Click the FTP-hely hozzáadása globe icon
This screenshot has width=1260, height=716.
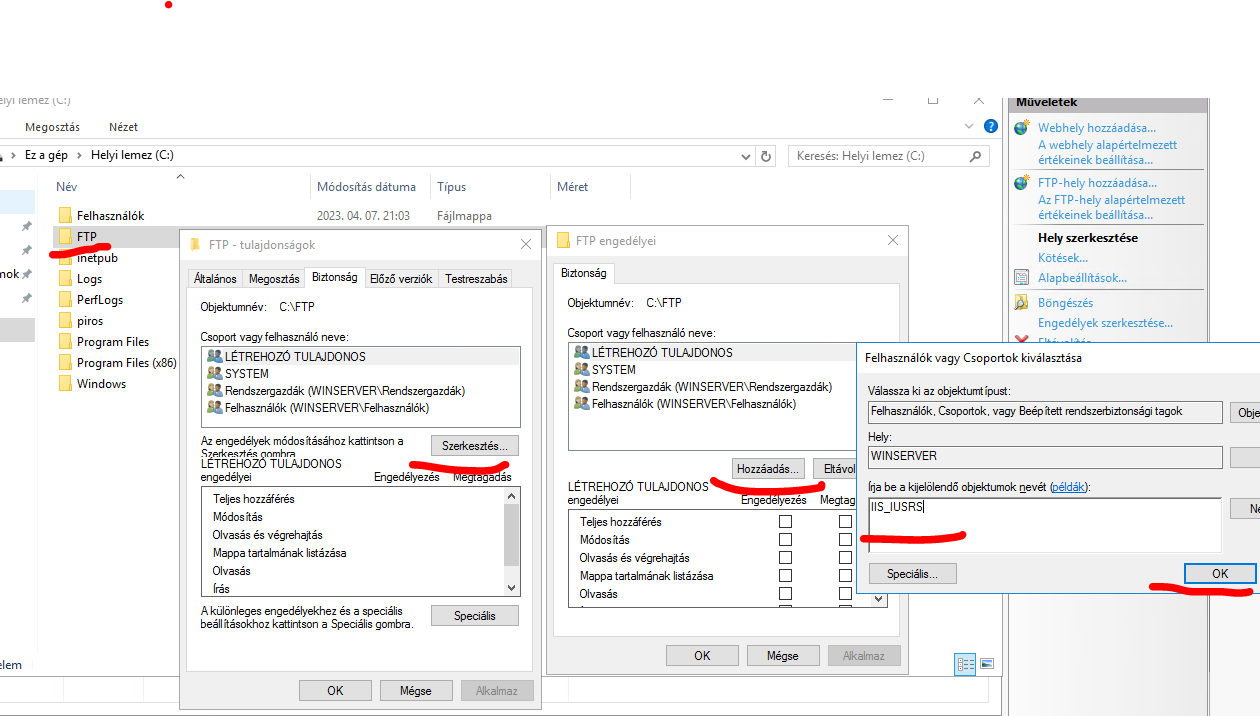[x=1021, y=183]
